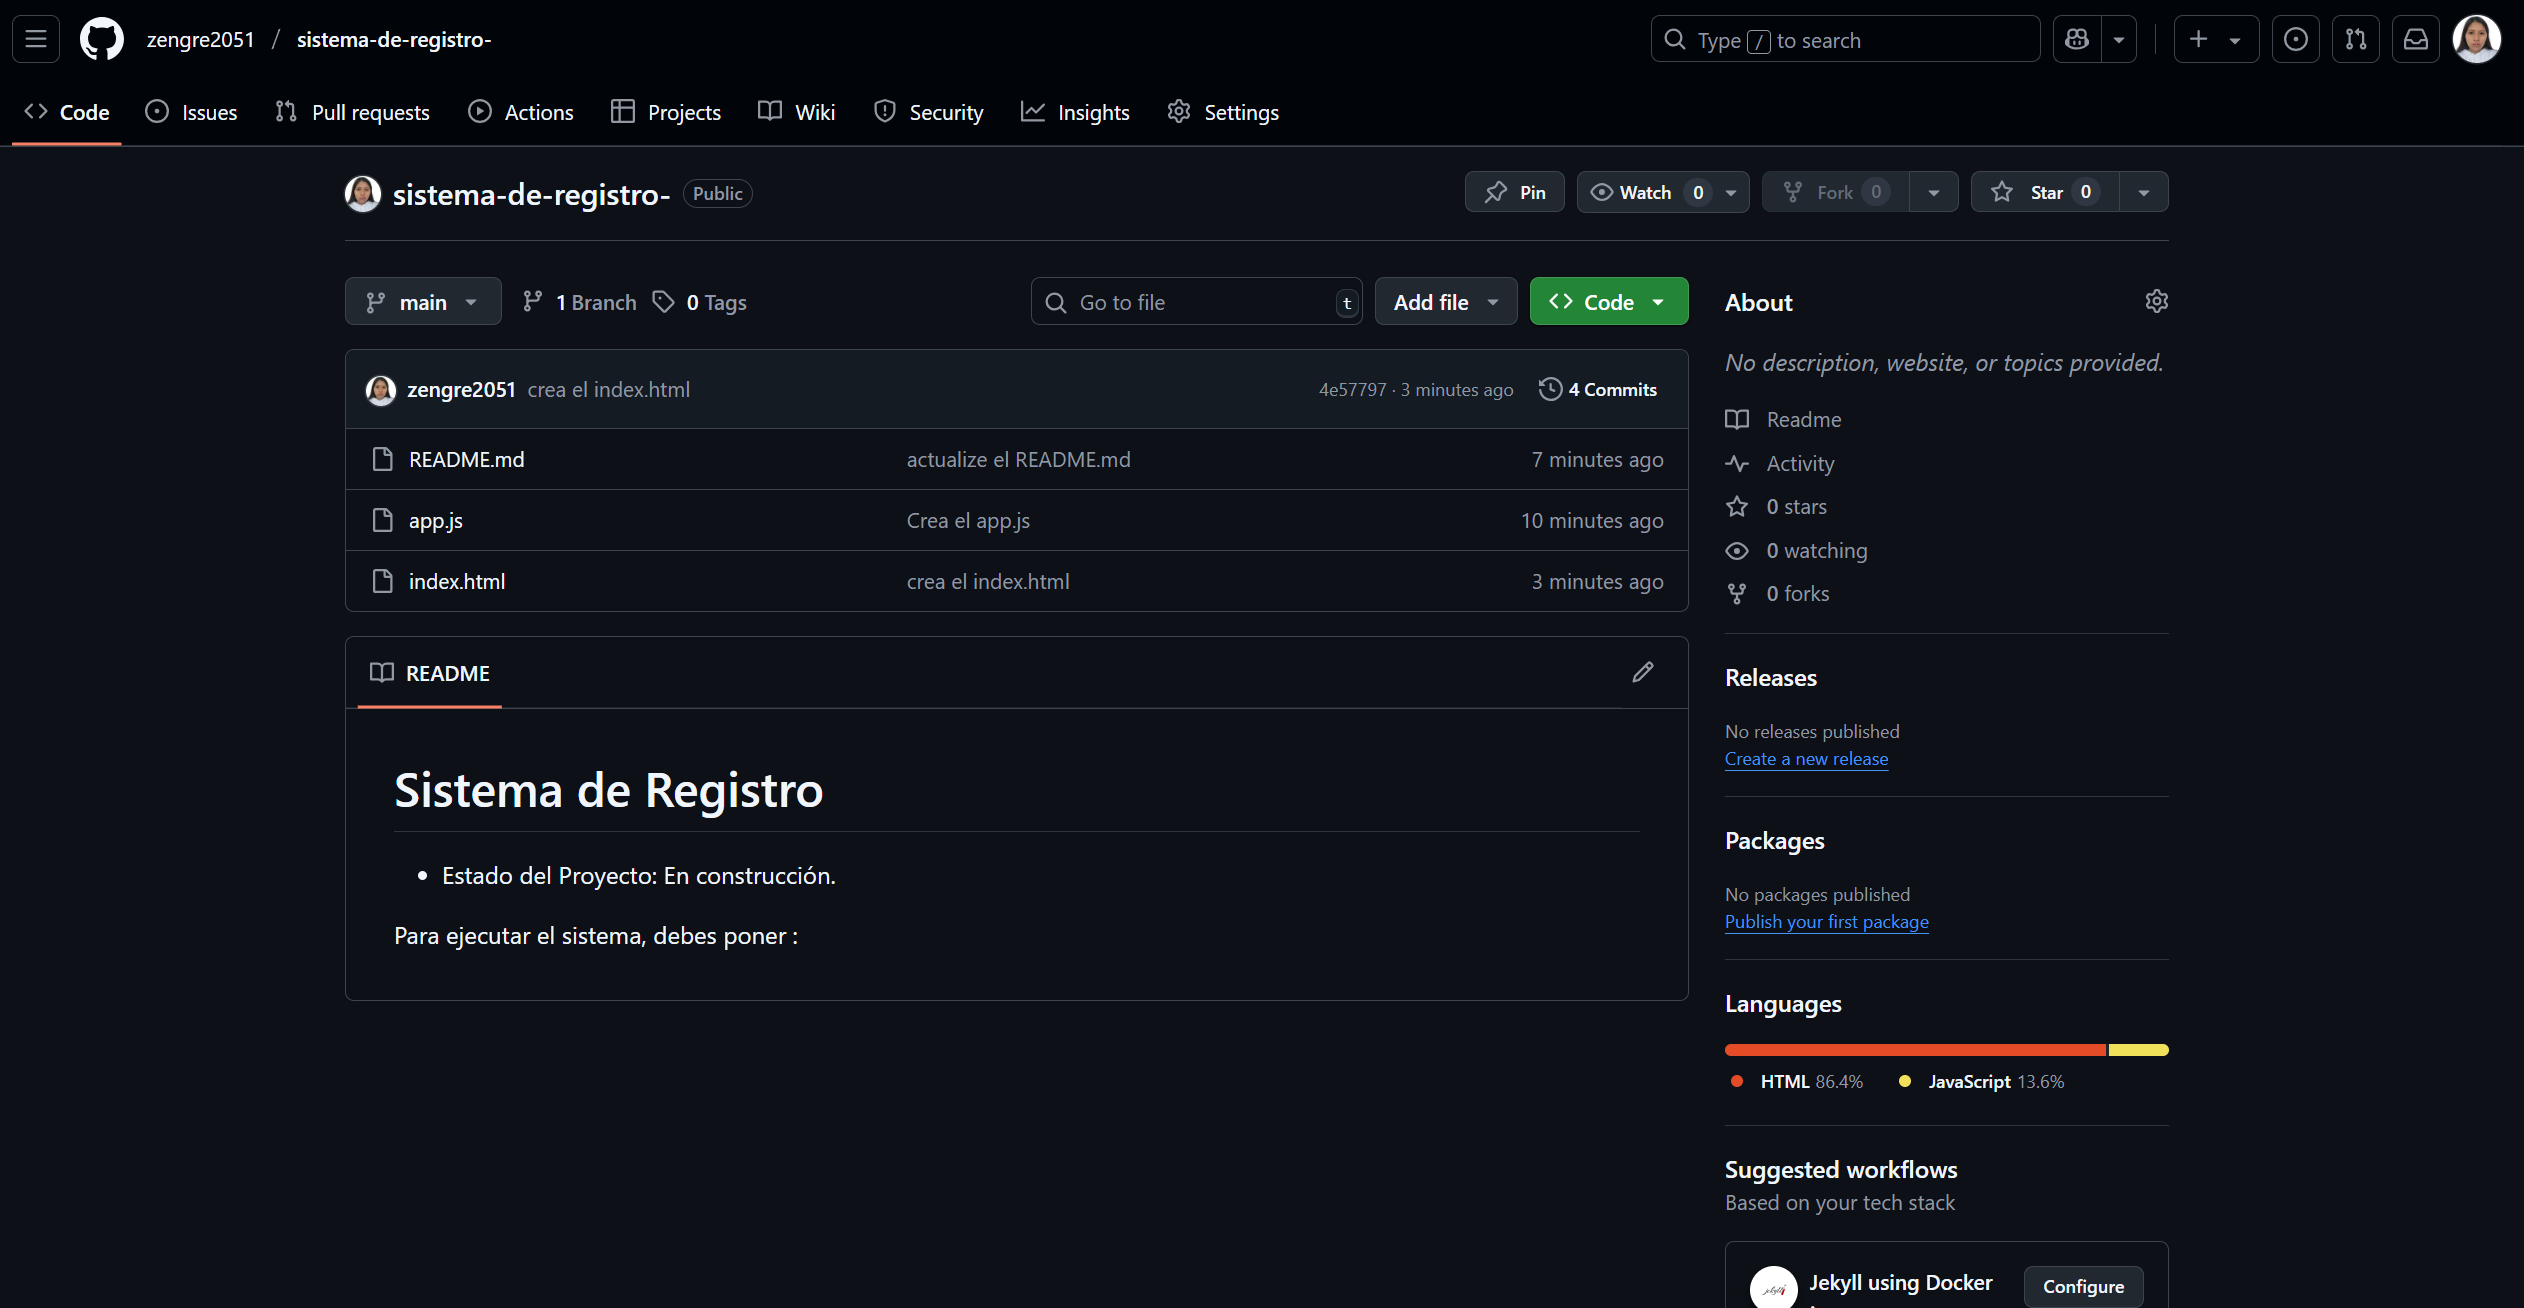Open Fork options dropdown arrow
The width and height of the screenshot is (2524, 1308).
1934,192
